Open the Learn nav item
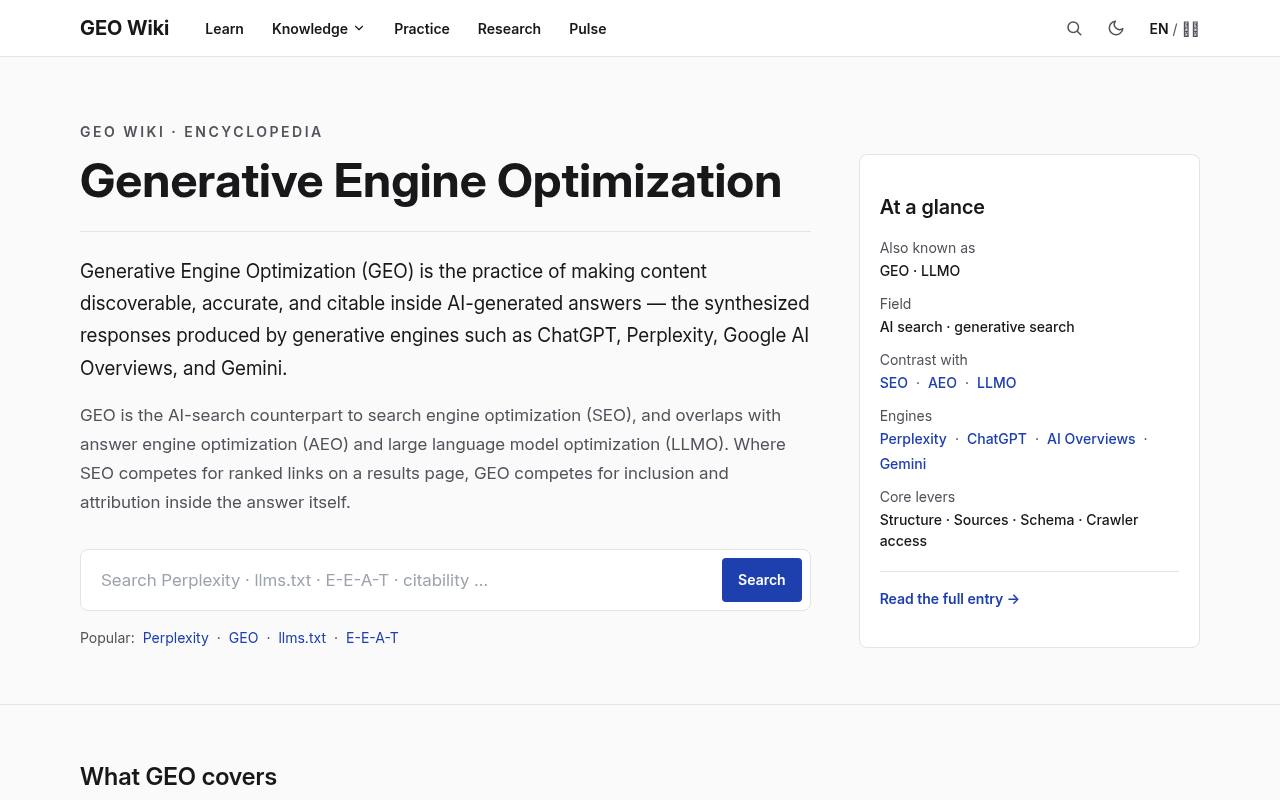 (224, 29)
